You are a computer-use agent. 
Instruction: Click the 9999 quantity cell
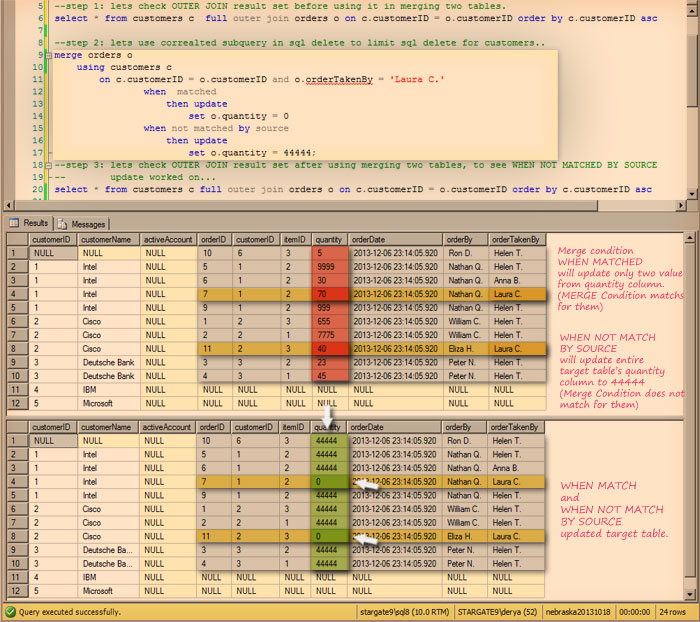(328, 267)
